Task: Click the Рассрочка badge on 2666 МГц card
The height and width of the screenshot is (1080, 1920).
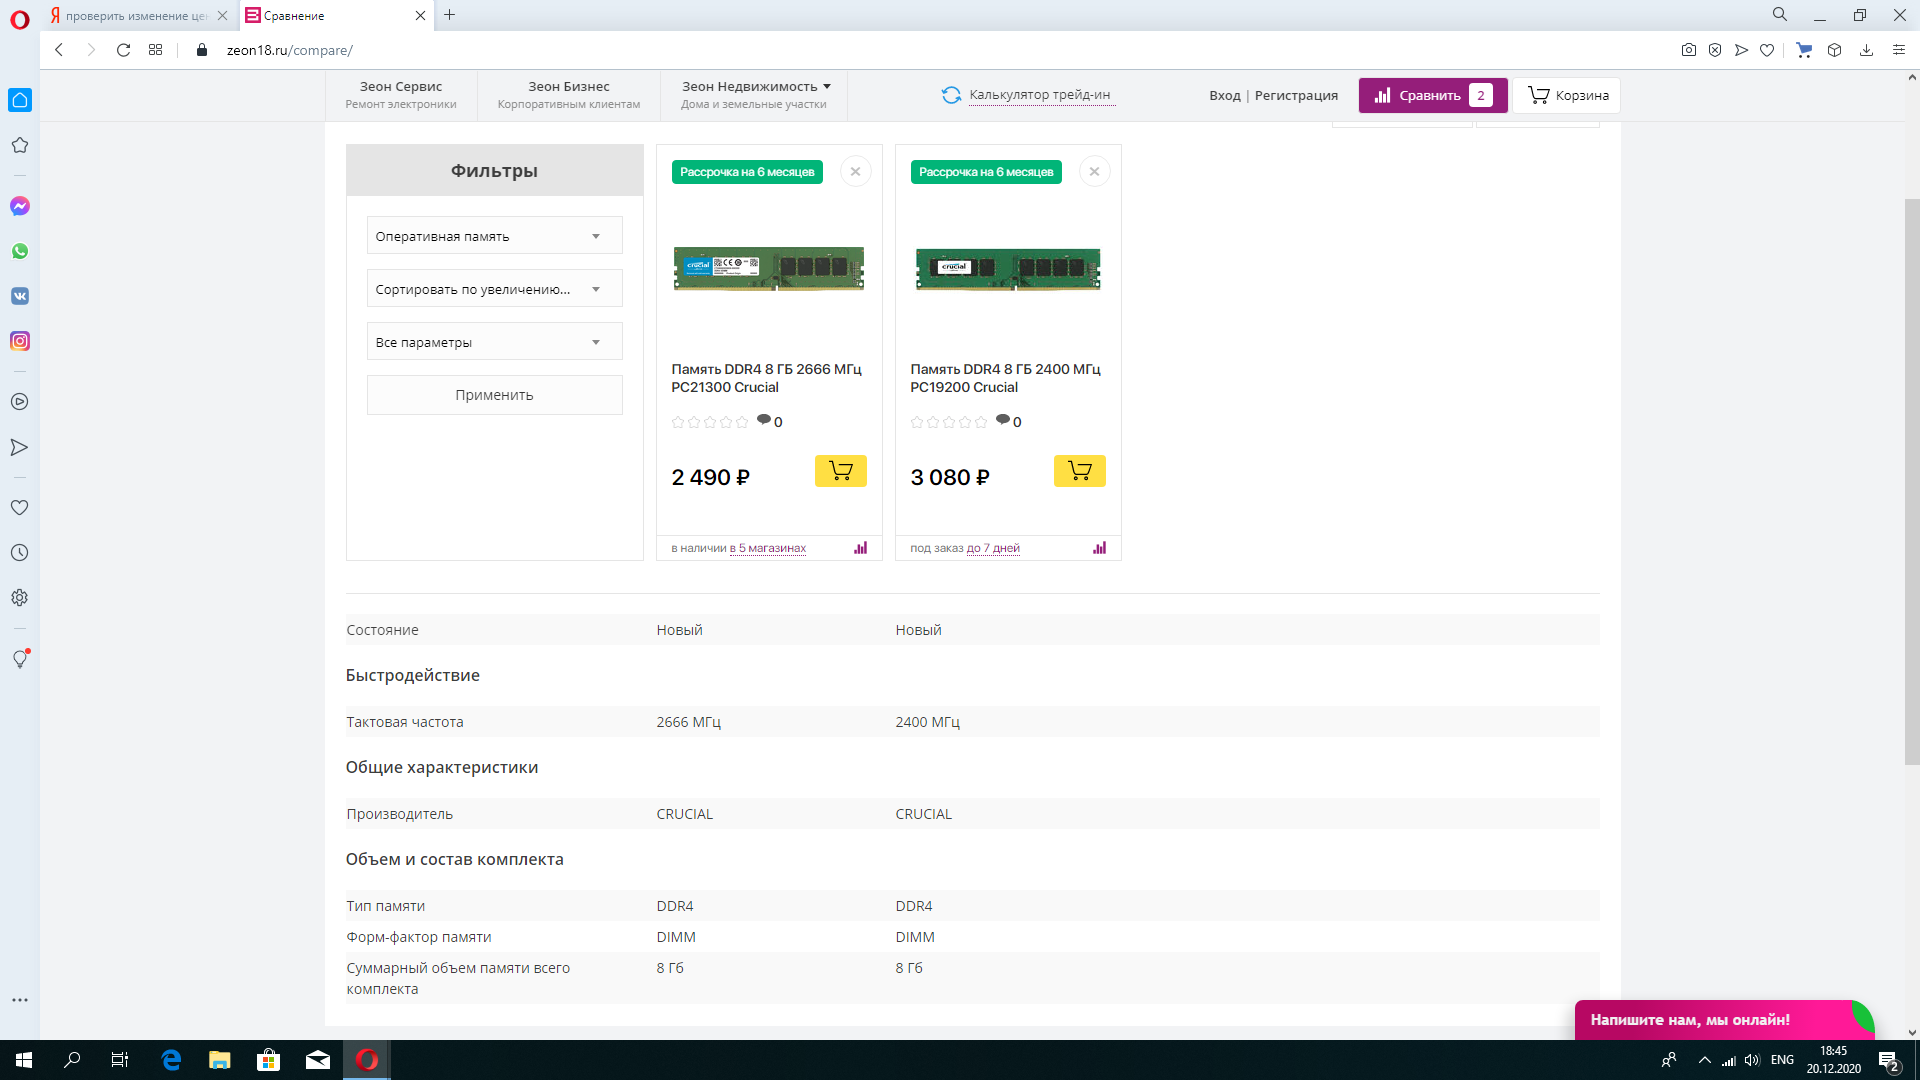Action: tap(747, 172)
